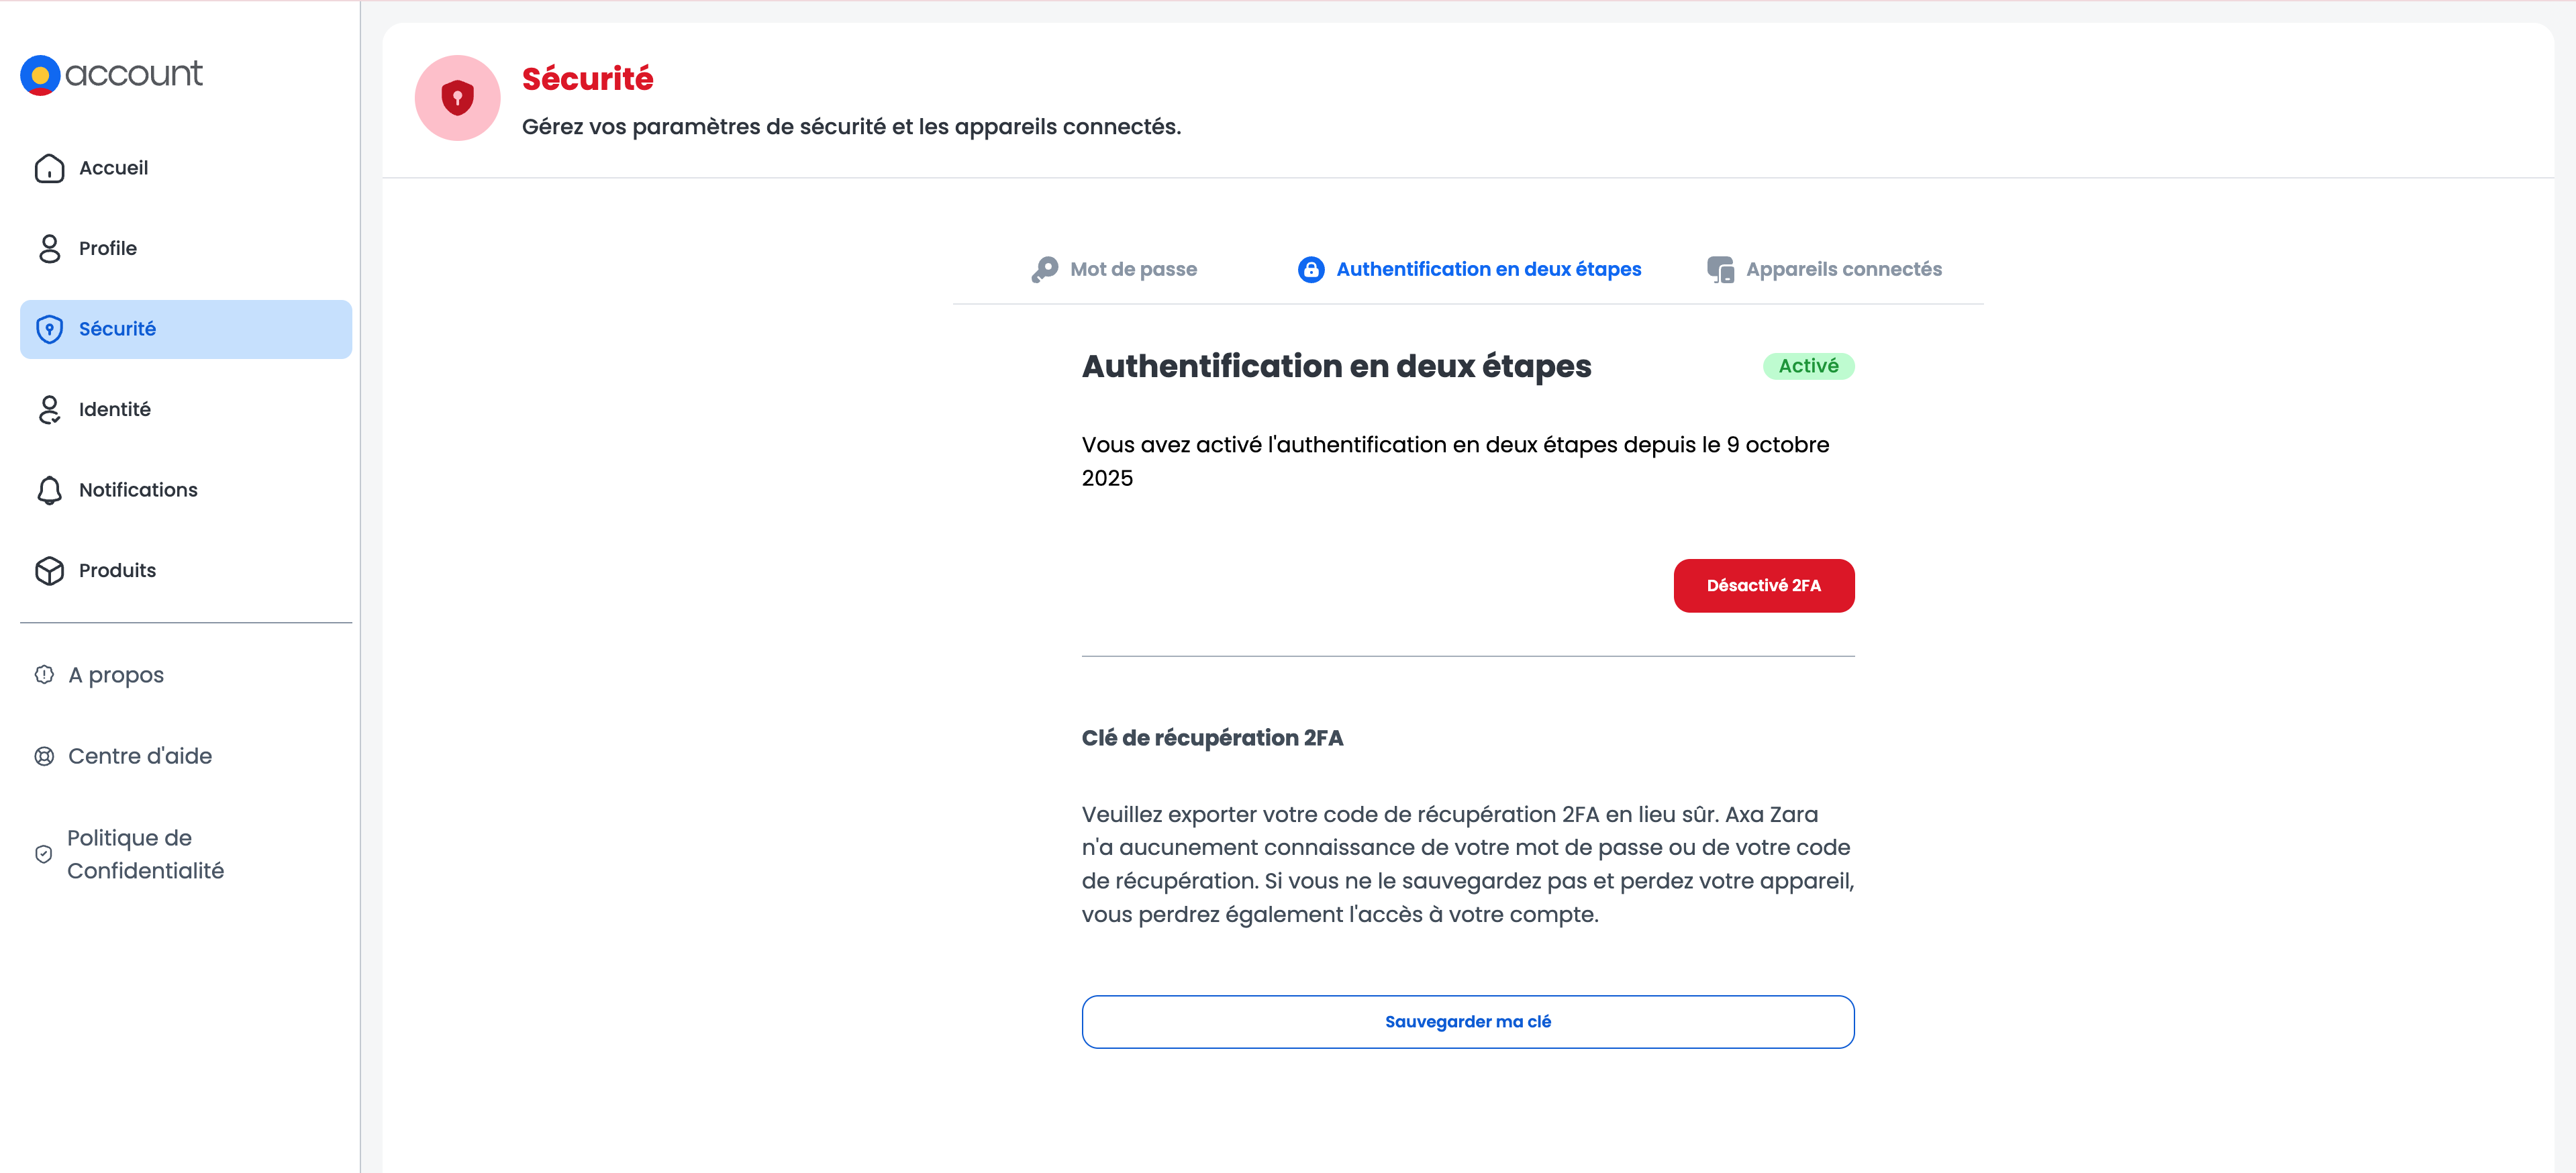Select Authentification en deux étapes tab
This screenshot has height=1173, width=2576.
pyautogui.click(x=1488, y=269)
